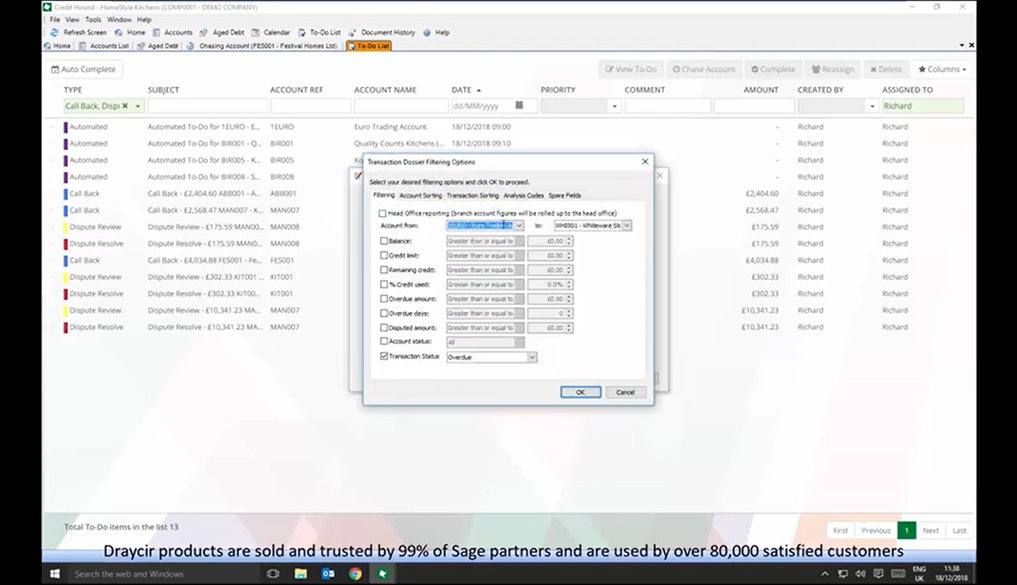Expand the Account from dropdown
Screen dimensions: 1017x585
pyautogui.click(x=519, y=226)
